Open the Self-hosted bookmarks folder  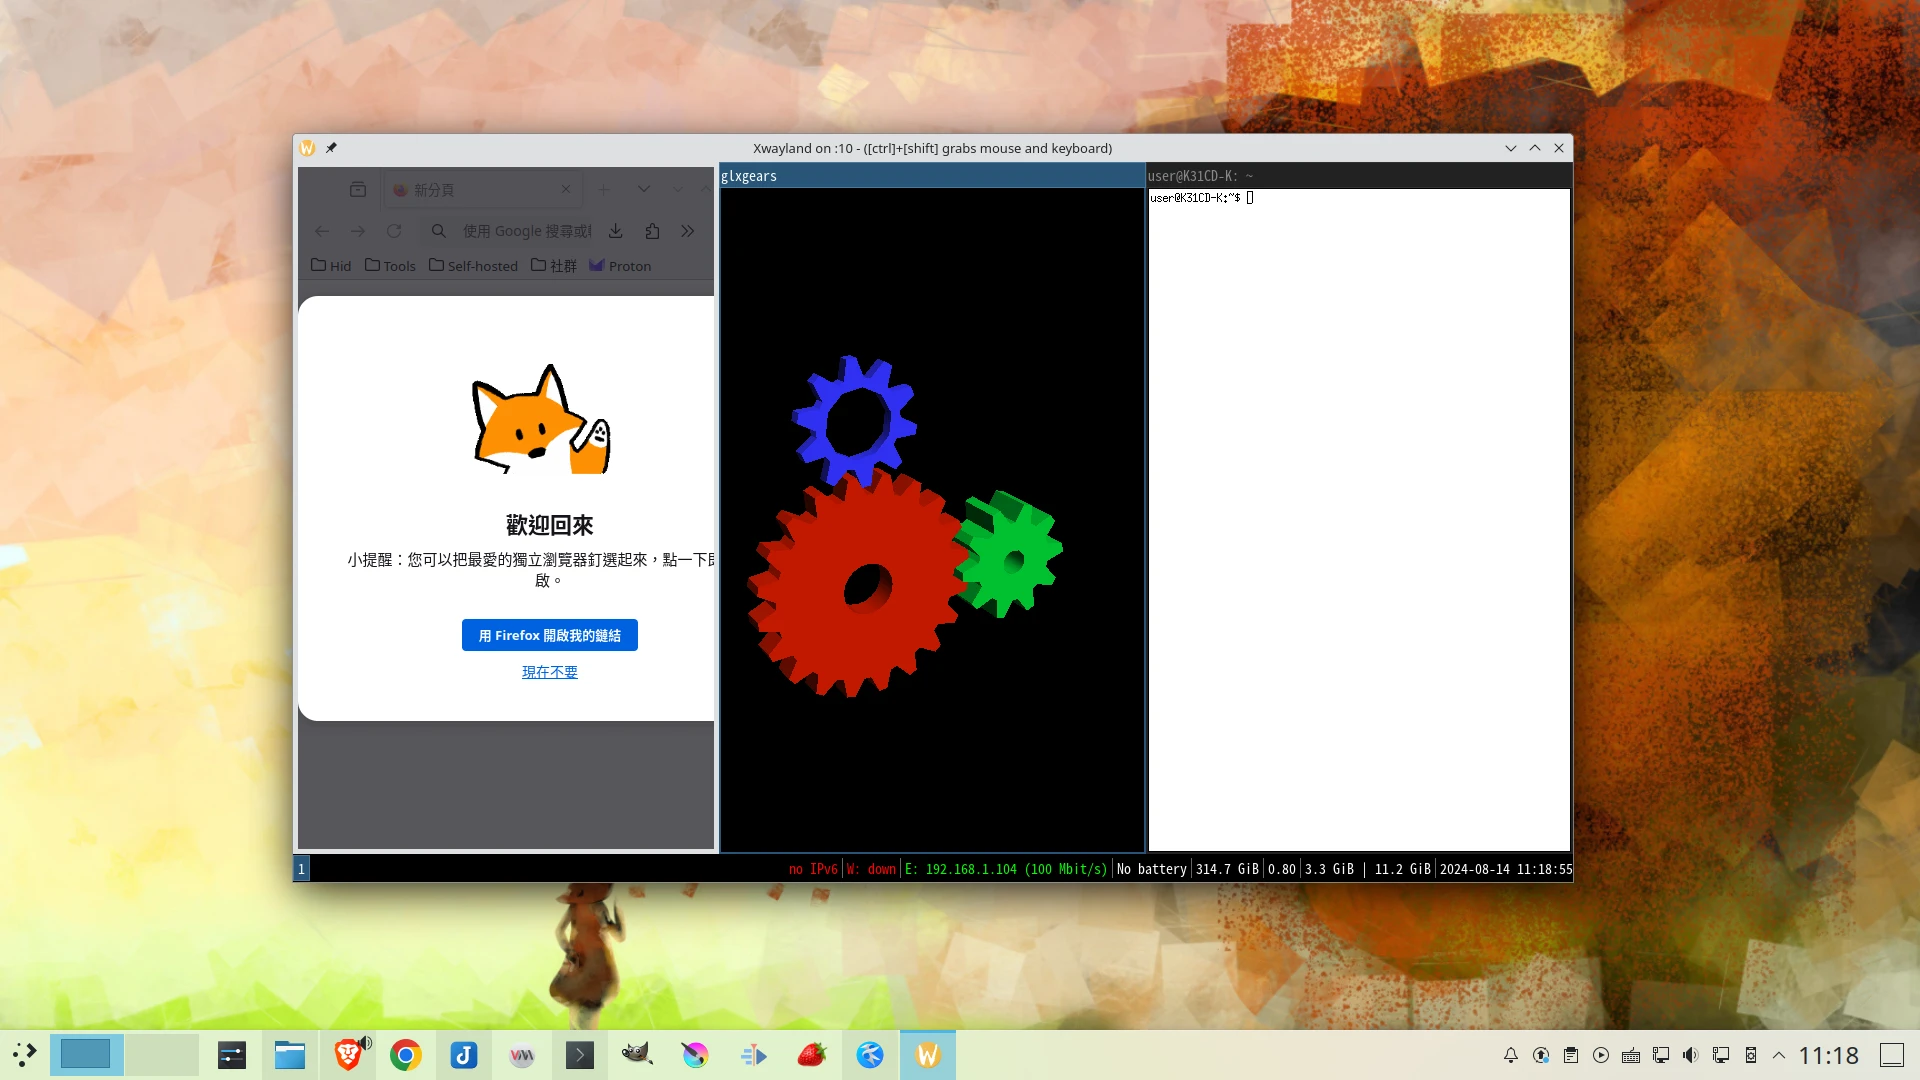[x=474, y=266]
